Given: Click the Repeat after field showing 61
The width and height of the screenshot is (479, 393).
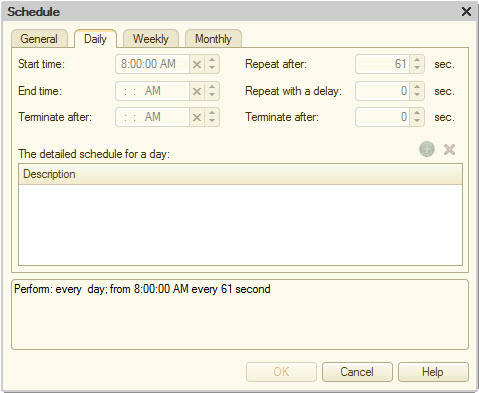Looking at the screenshot, I should point(383,64).
